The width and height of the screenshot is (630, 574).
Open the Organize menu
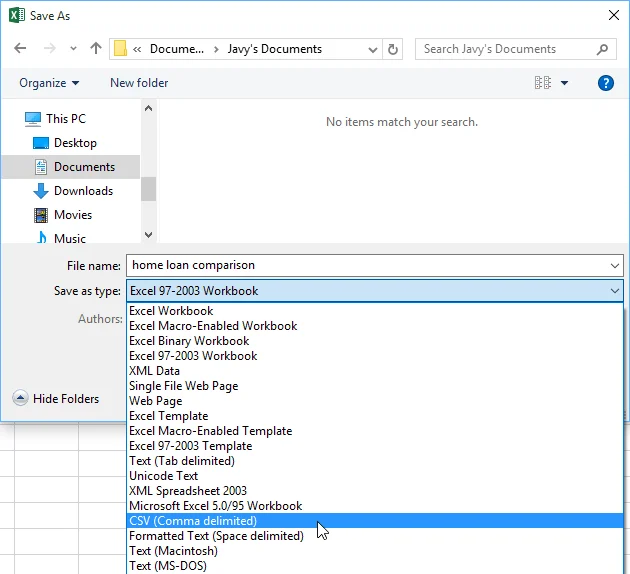[x=49, y=83]
